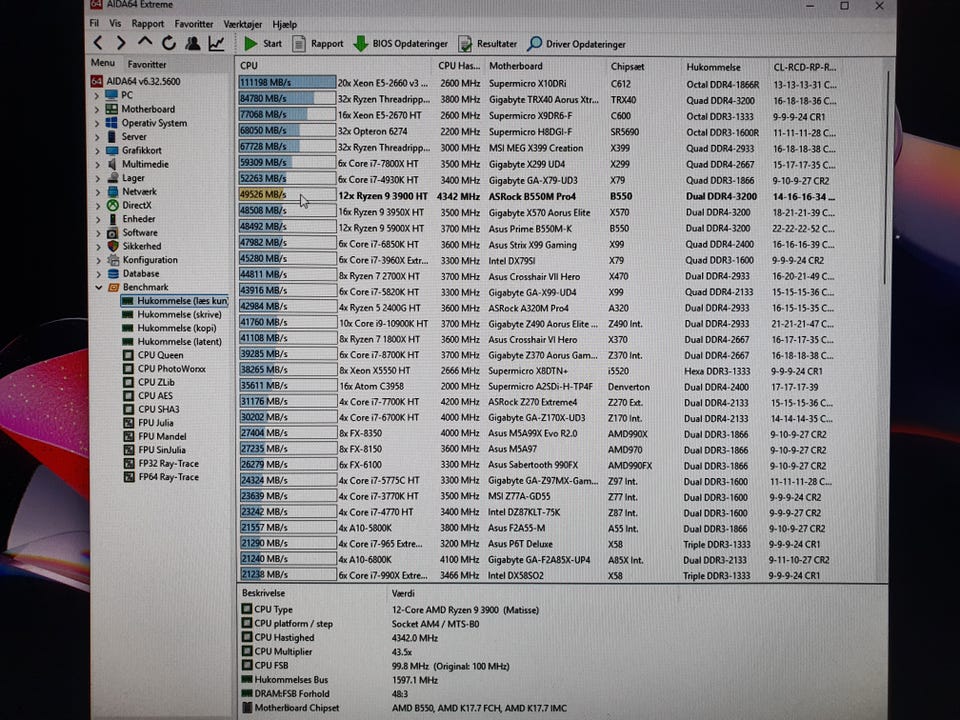Expand the Netværk tree node
960x720 pixels.
click(x=97, y=192)
